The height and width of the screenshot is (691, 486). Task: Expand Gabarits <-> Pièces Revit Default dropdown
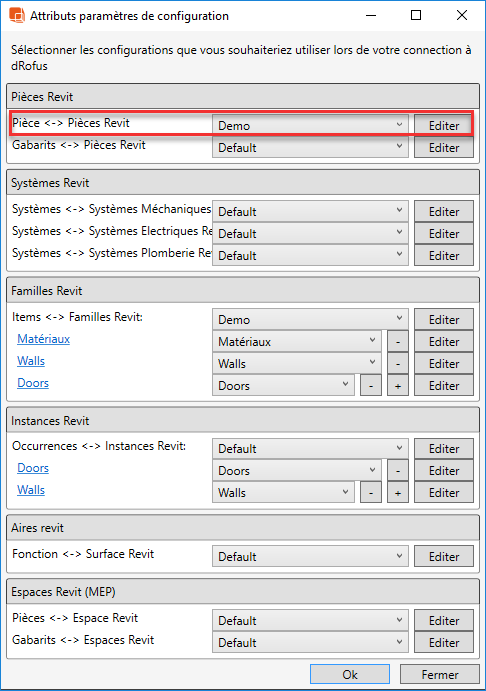310,147
